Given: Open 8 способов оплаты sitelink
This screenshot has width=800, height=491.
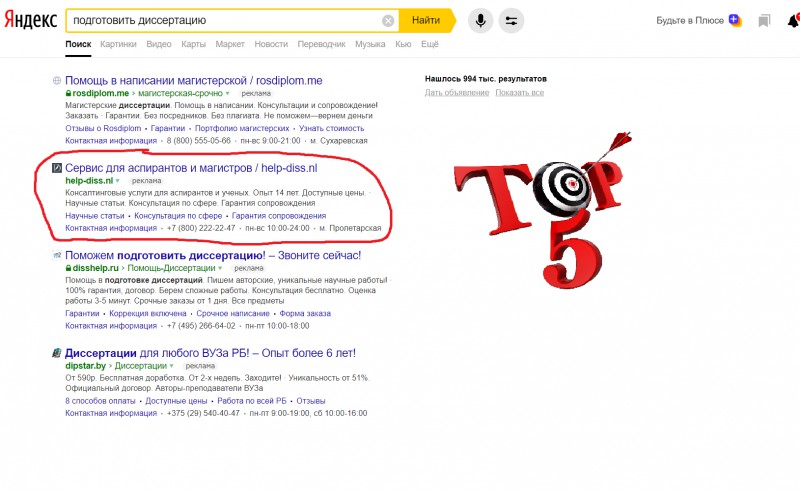Looking at the screenshot, I should pyautogui.click(x=101, y=401).
